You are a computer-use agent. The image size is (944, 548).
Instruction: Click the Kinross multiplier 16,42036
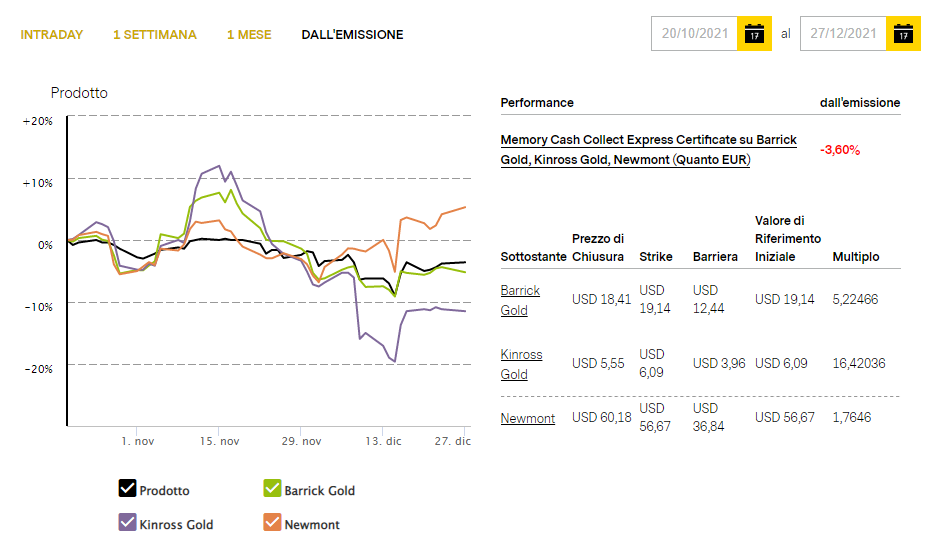(859, 363)
